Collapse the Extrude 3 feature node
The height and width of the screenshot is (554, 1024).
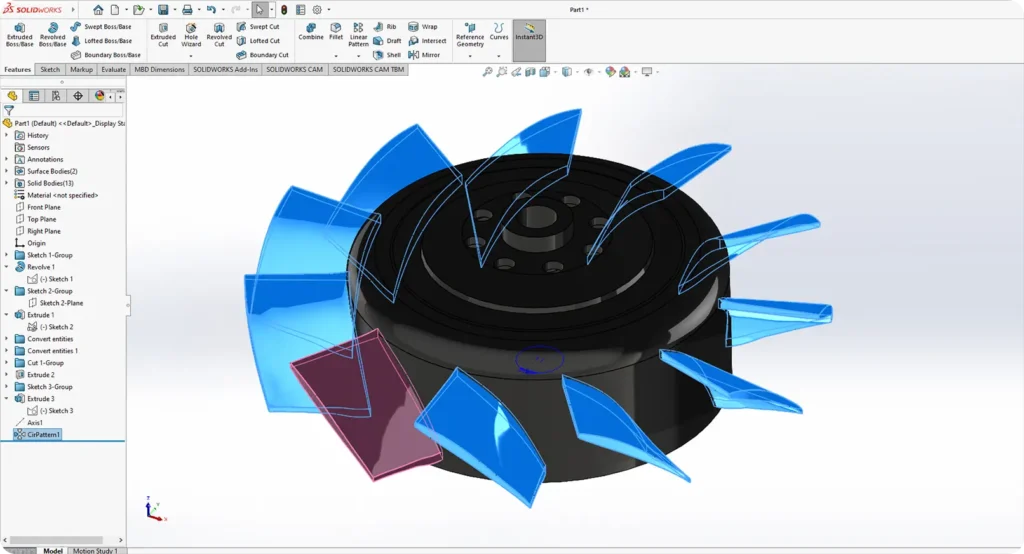[x=7, y=398]
